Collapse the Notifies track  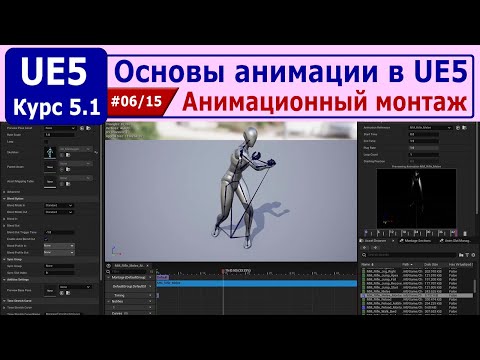tap(109, 301)
